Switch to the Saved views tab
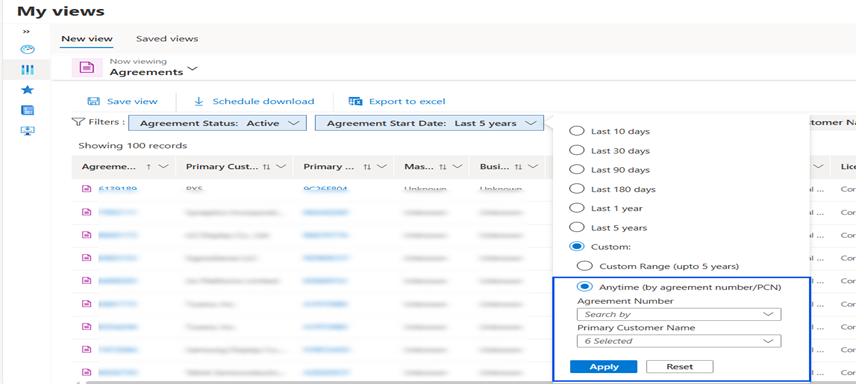The height and width of the screenshot is (384, 856). [167, 39]
